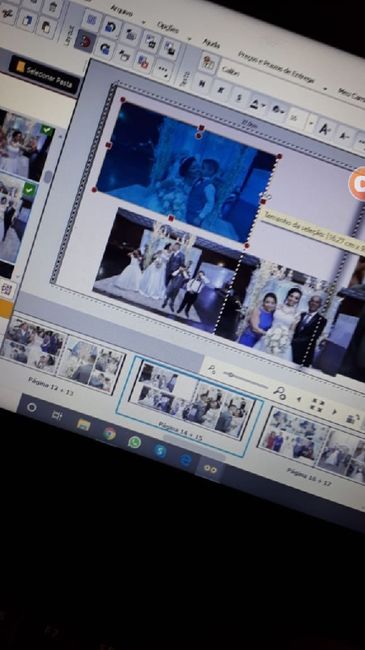The image size is (365, 650).
Task: Go to previous page arrow
Action: click(298, 399)
